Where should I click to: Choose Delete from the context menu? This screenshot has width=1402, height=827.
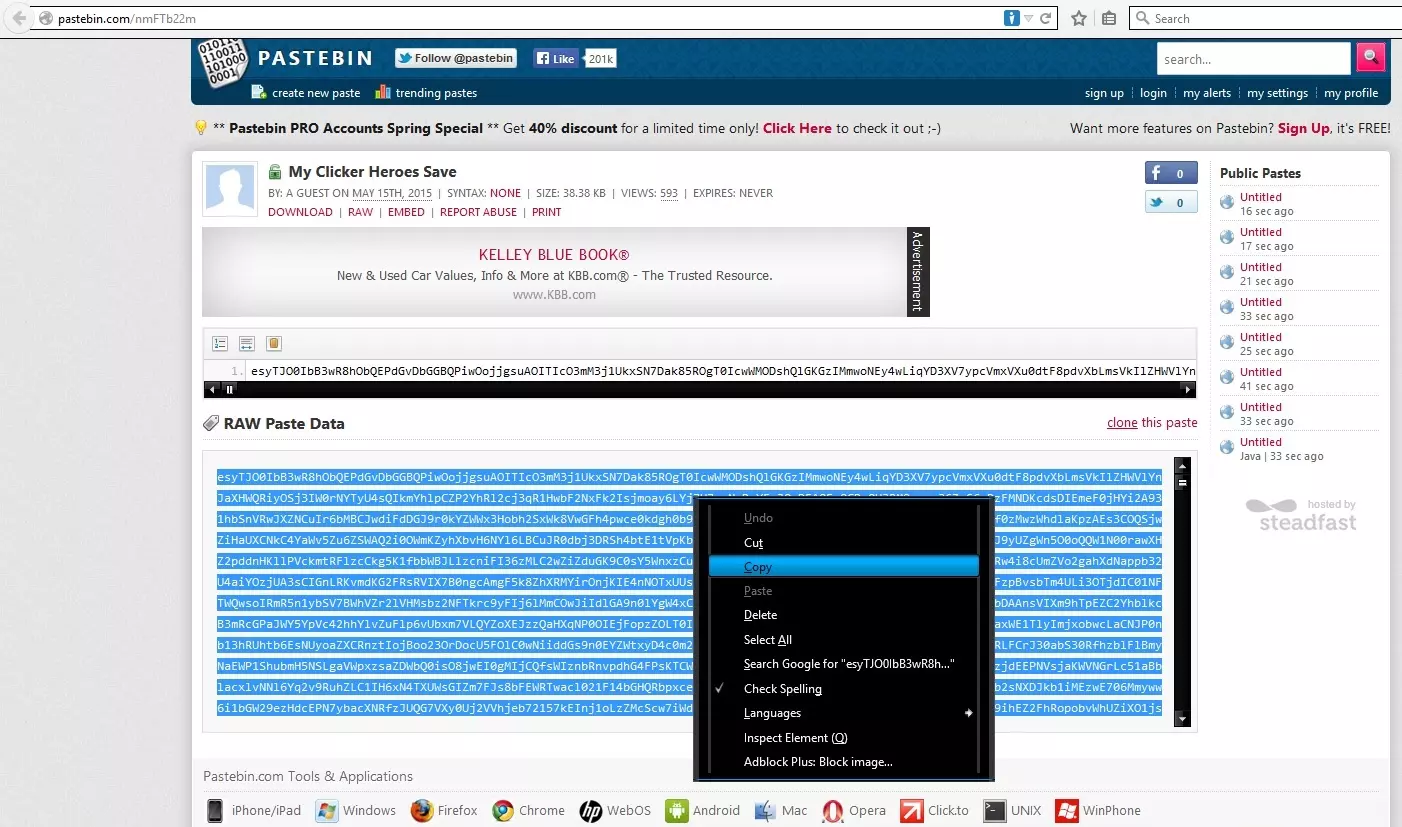tap(843, 615)
